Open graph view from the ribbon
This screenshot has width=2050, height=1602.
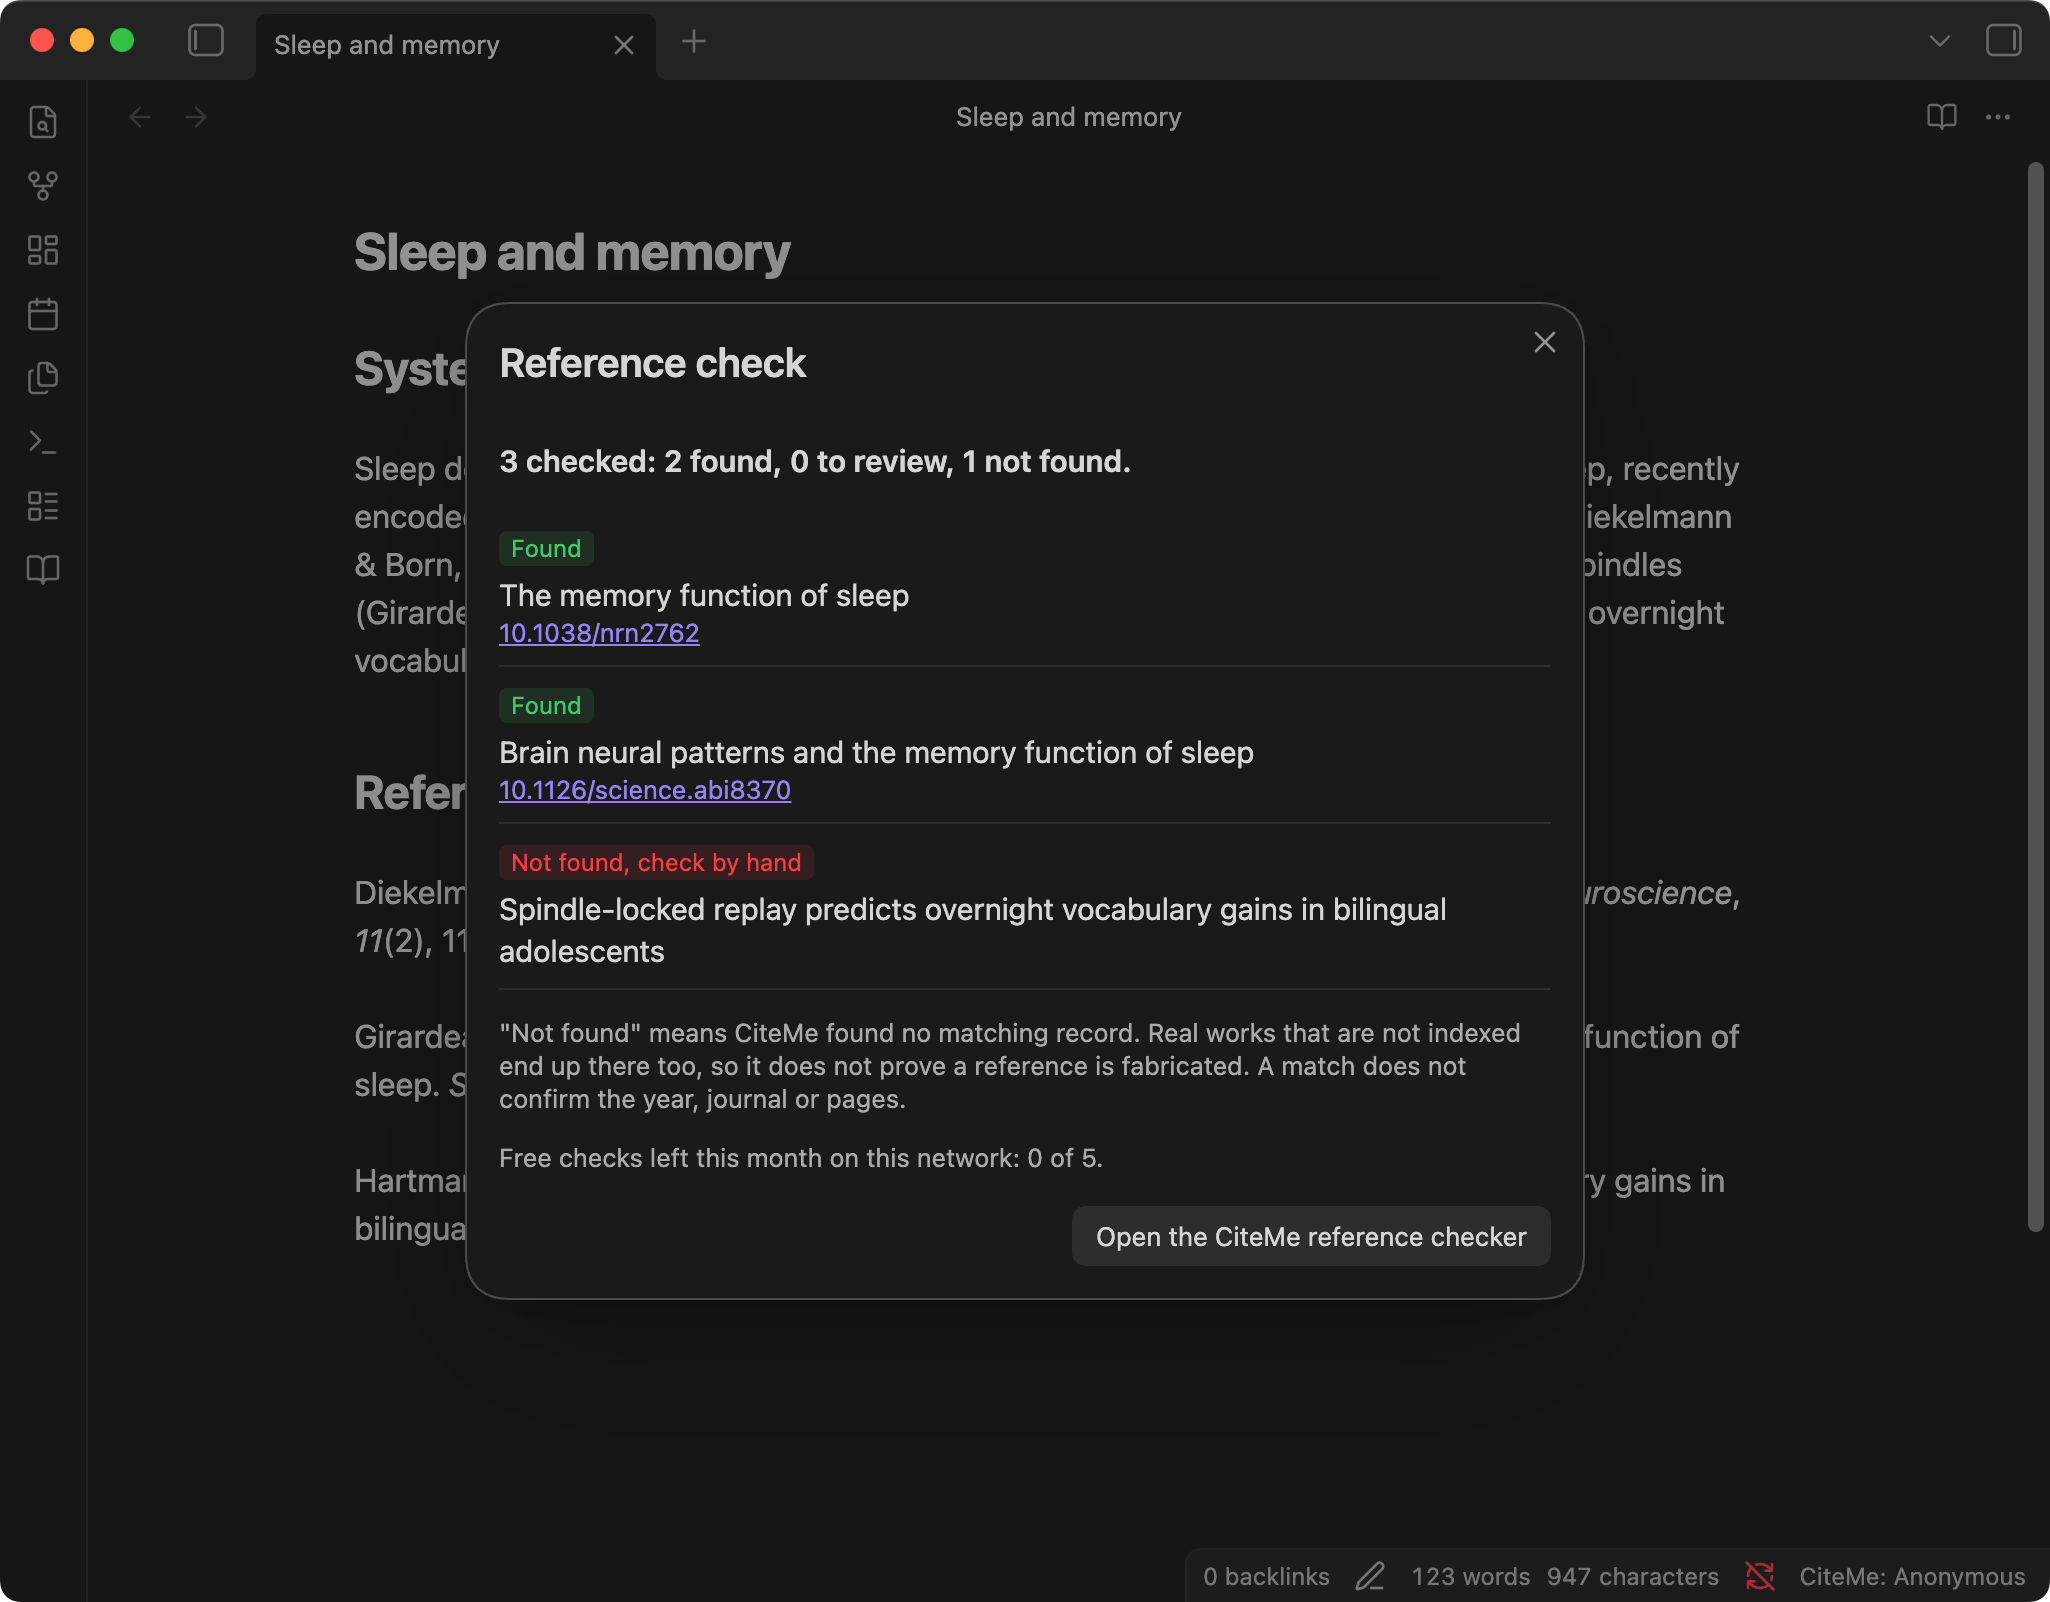point(43,186)
